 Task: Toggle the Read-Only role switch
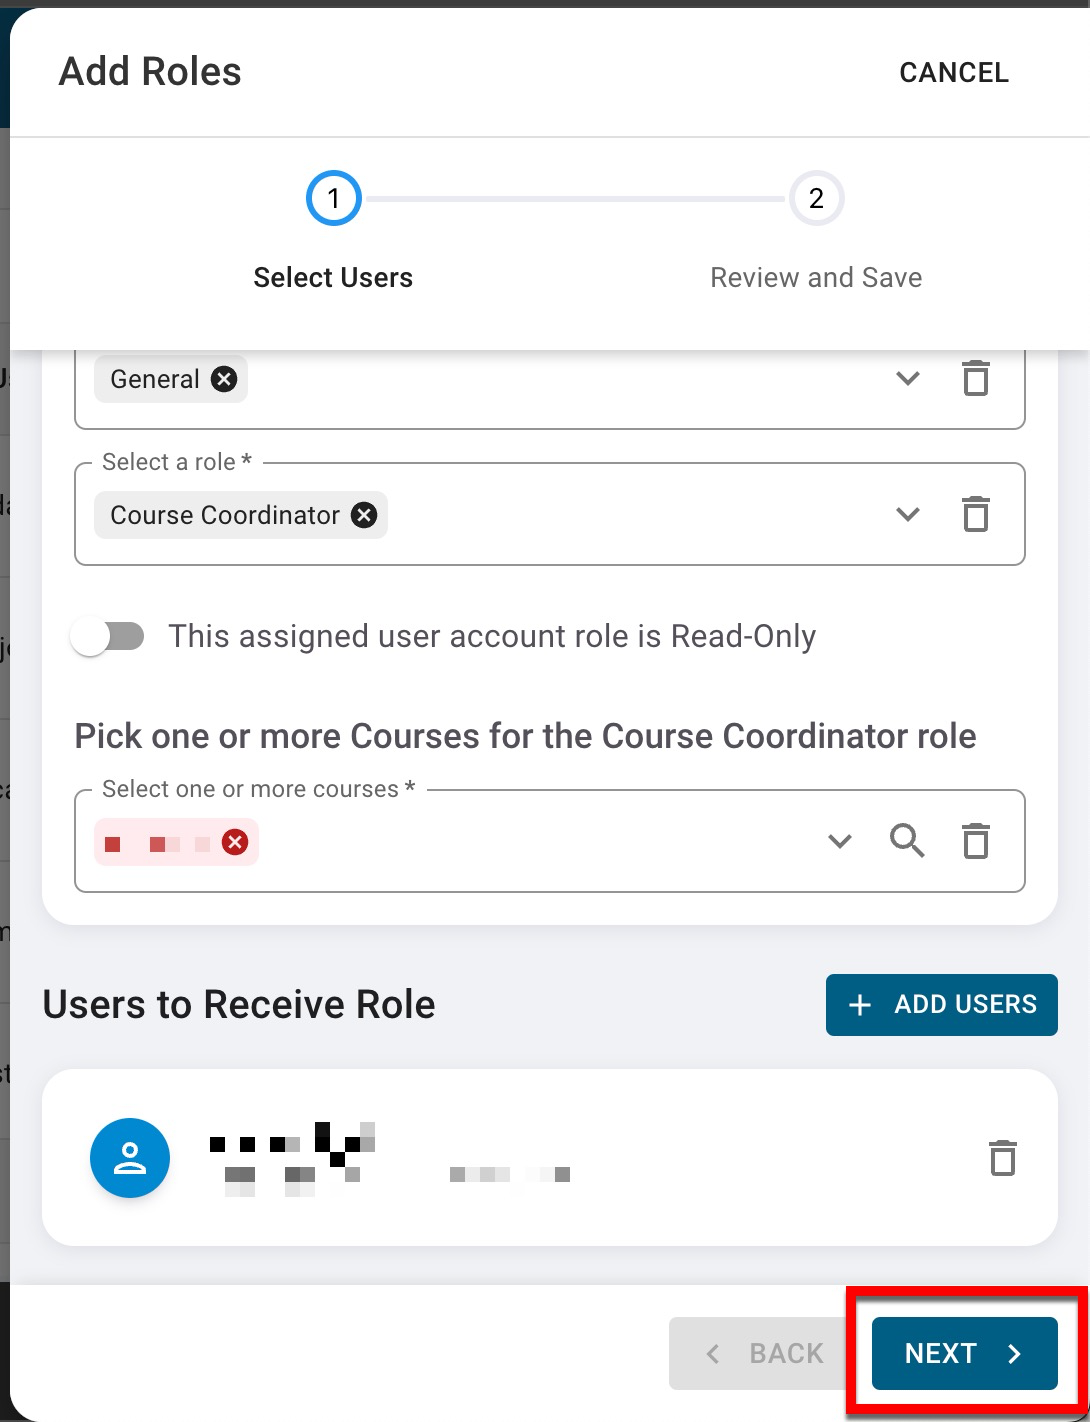point(108,636)
